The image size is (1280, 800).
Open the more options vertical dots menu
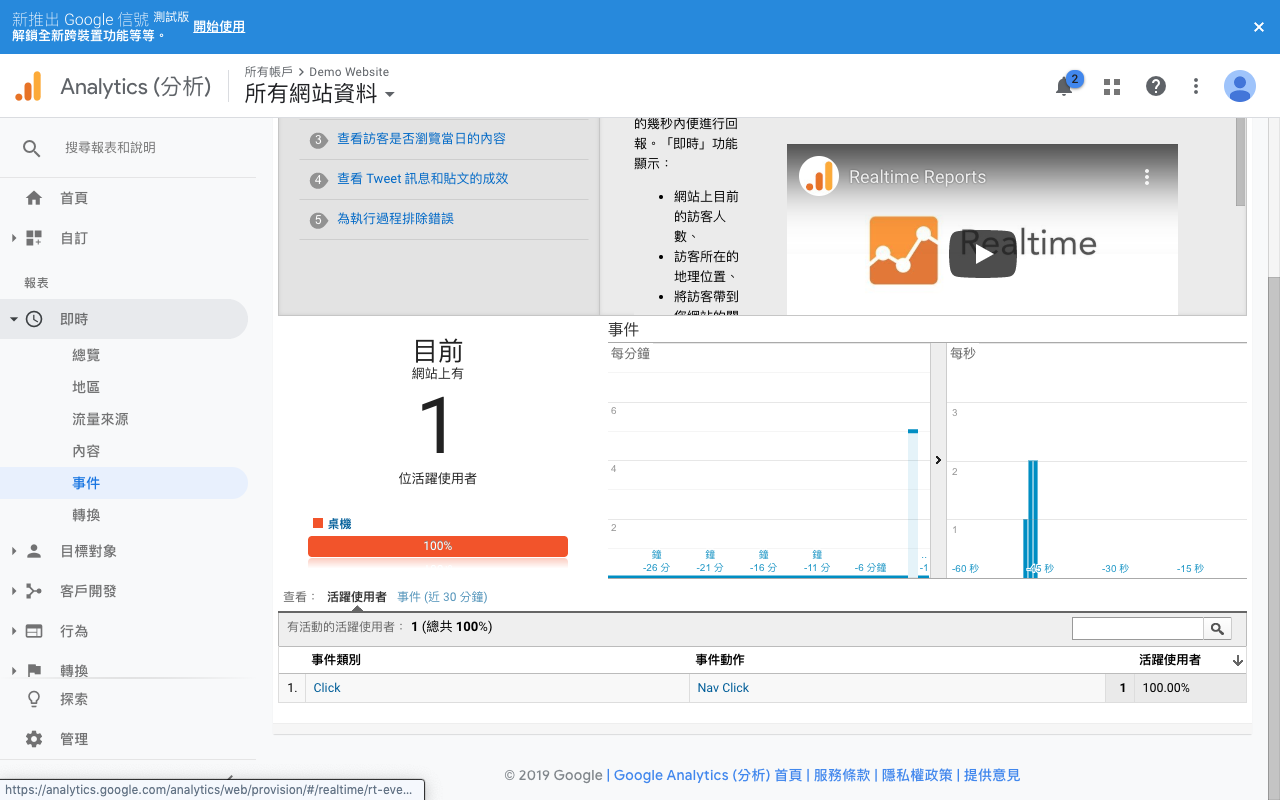1196,86
